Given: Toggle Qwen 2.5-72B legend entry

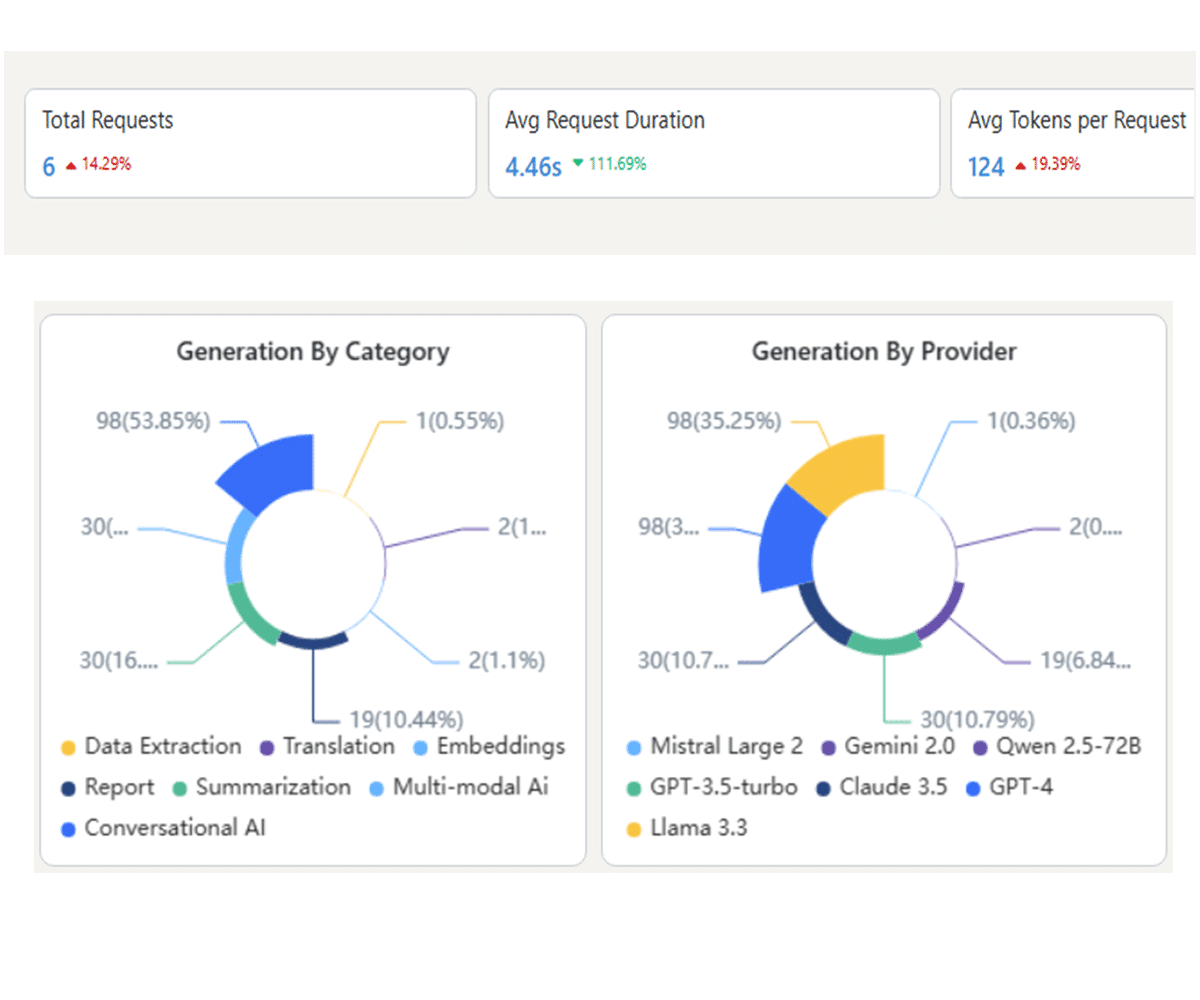Looking at the screenshot, I should (1057, 747).
